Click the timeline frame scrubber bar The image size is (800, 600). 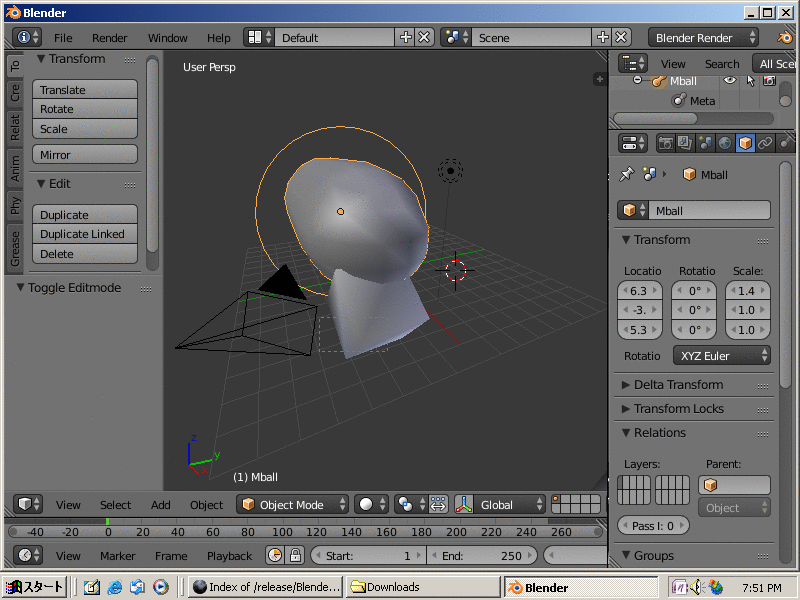point(305,532)
